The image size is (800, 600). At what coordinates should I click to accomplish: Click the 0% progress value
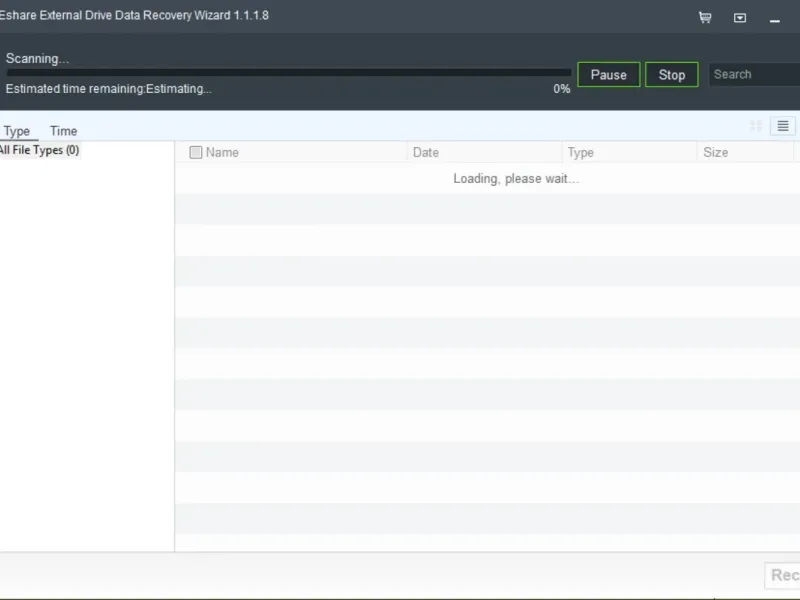coord(562,89)
